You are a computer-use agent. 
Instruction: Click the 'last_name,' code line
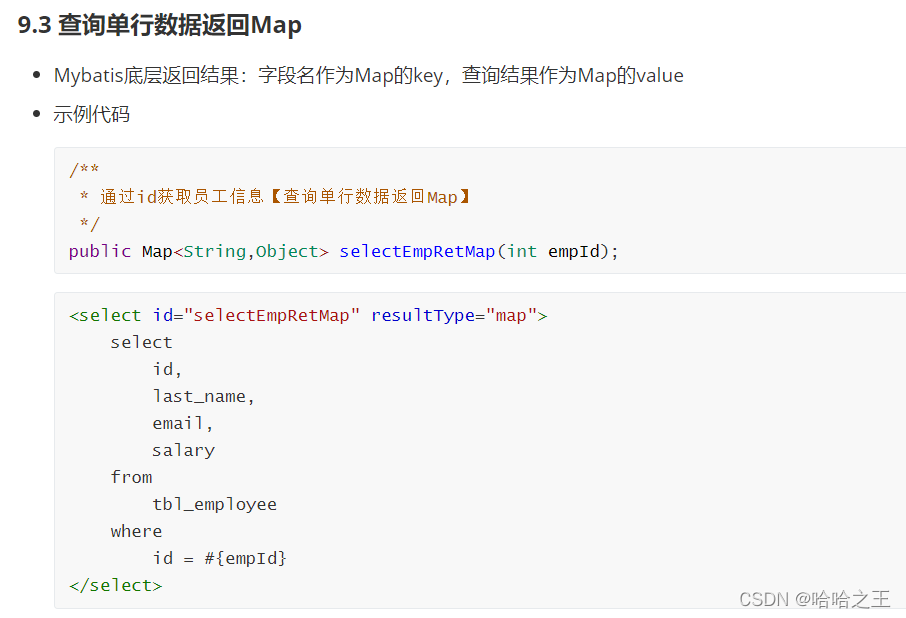coord(203,396)
